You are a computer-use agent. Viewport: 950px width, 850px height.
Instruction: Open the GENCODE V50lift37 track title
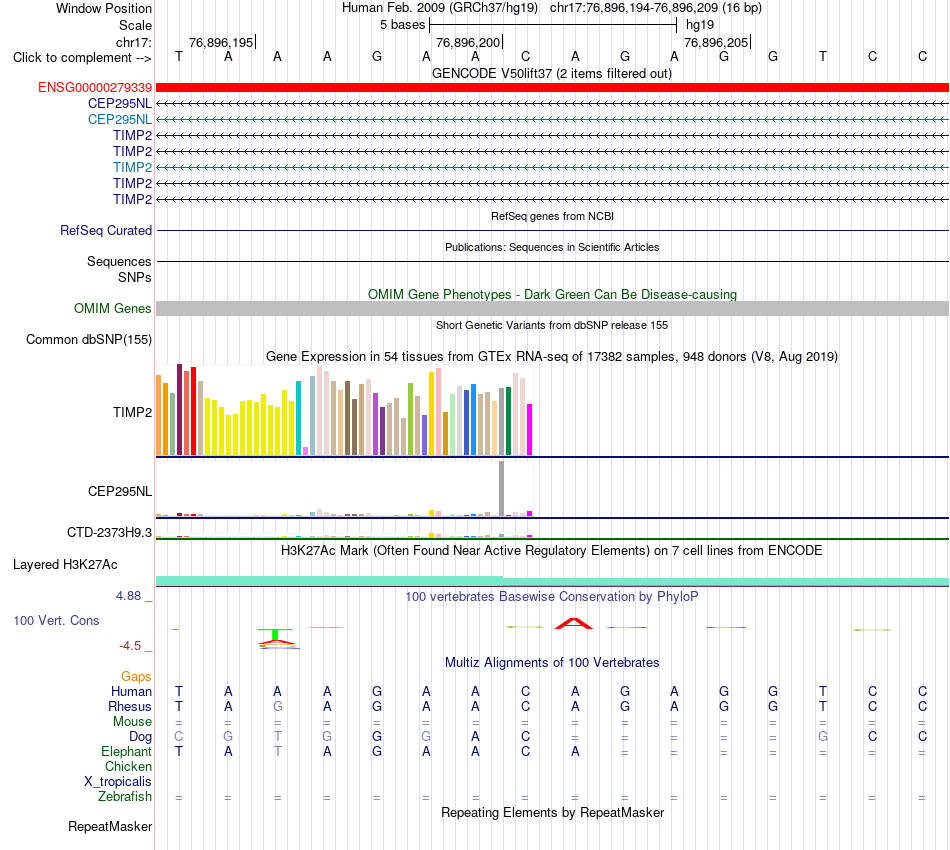click(x=552, y=73)
